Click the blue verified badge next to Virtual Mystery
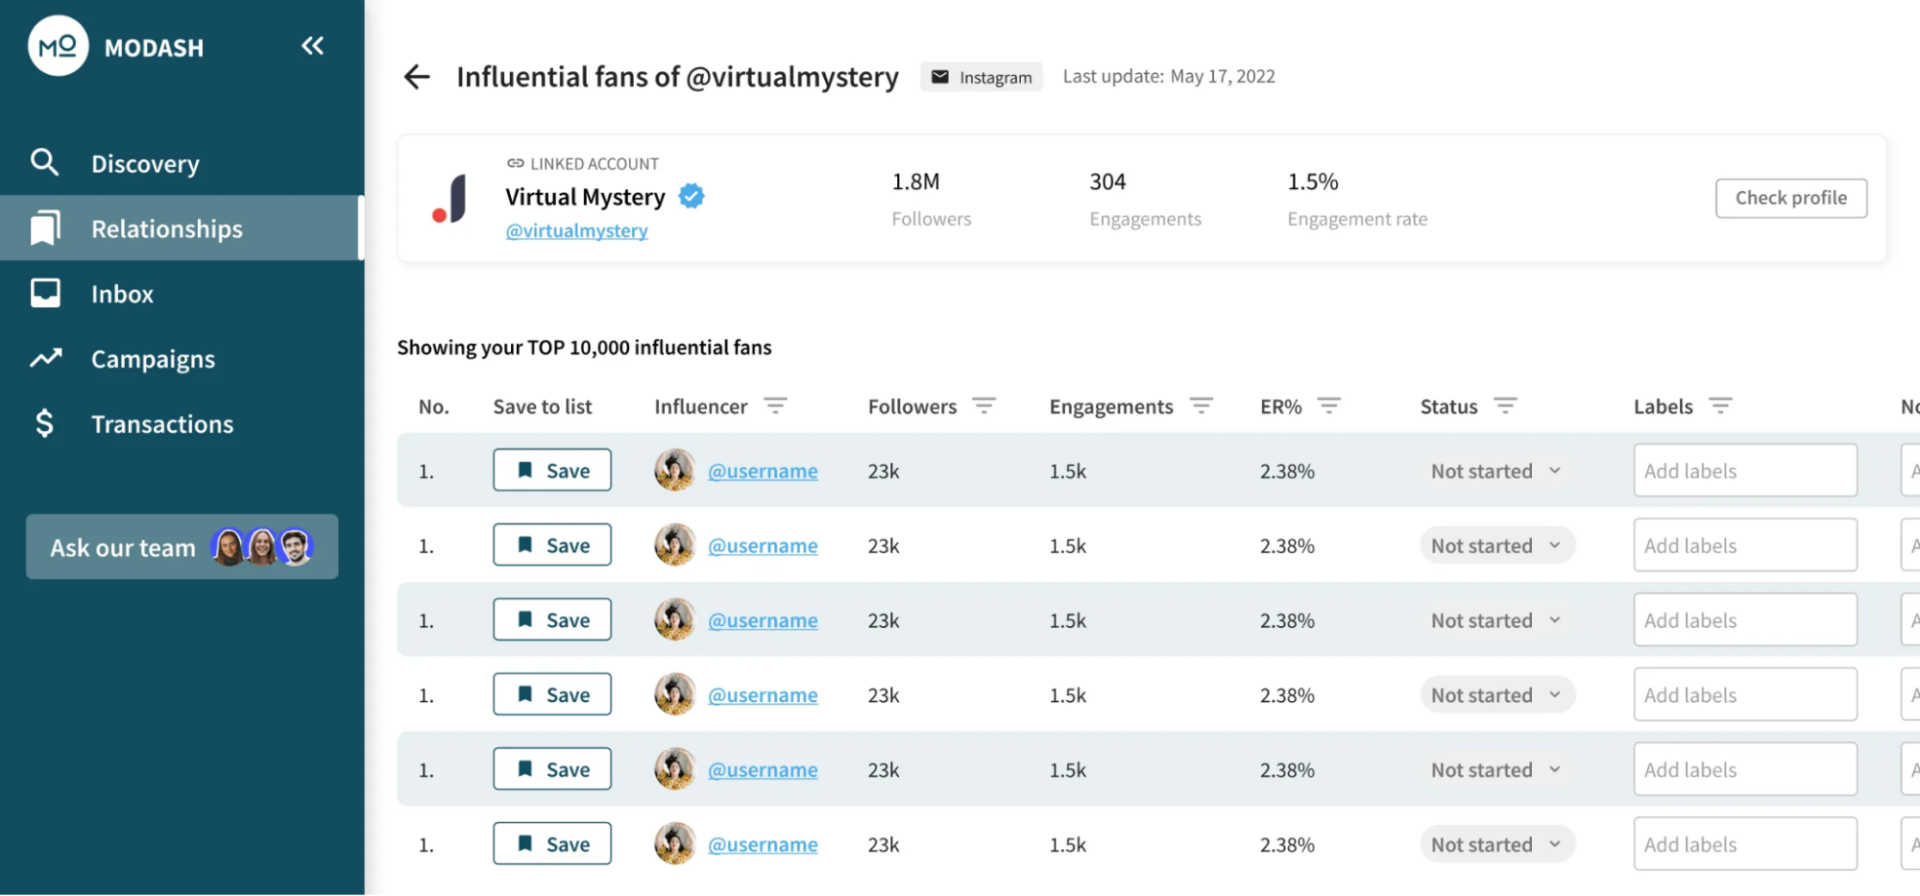Screen dimensions: 1920x896 pyautogui.click(x=691, y=196)
